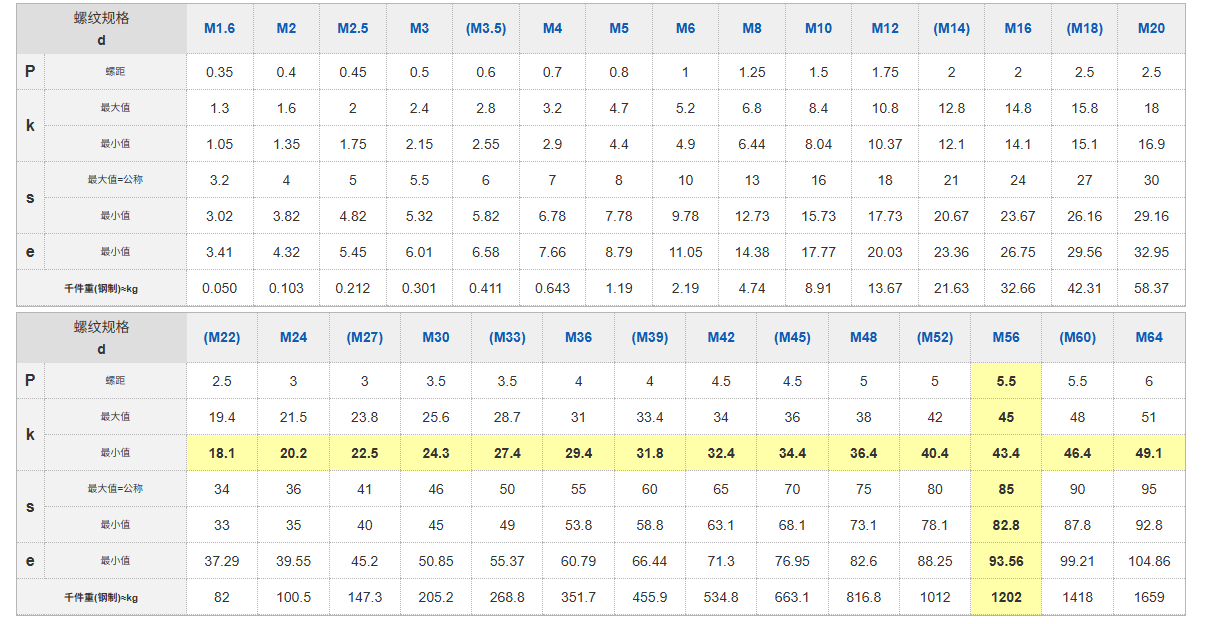Select the (M3.5) column header
The height and width of the screenshot is (624, 1209).
tap(486, 28)
